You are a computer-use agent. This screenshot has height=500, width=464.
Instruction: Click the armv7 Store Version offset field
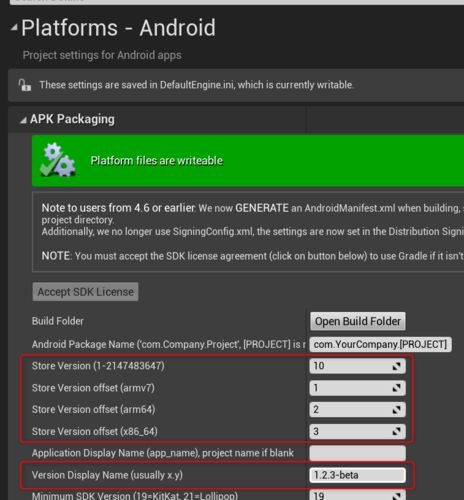tap(357, 388)
